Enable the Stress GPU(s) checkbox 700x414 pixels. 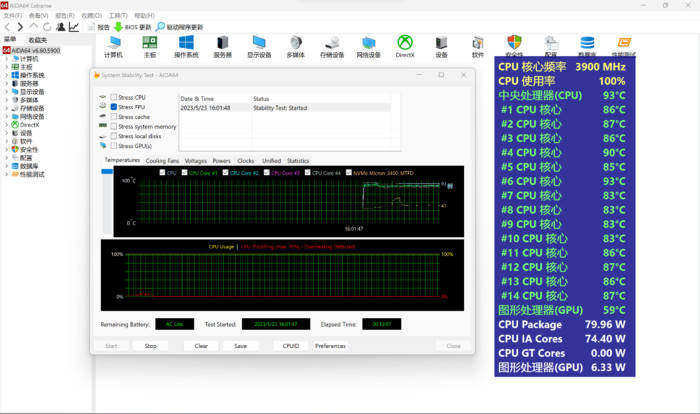pos(114,146)
